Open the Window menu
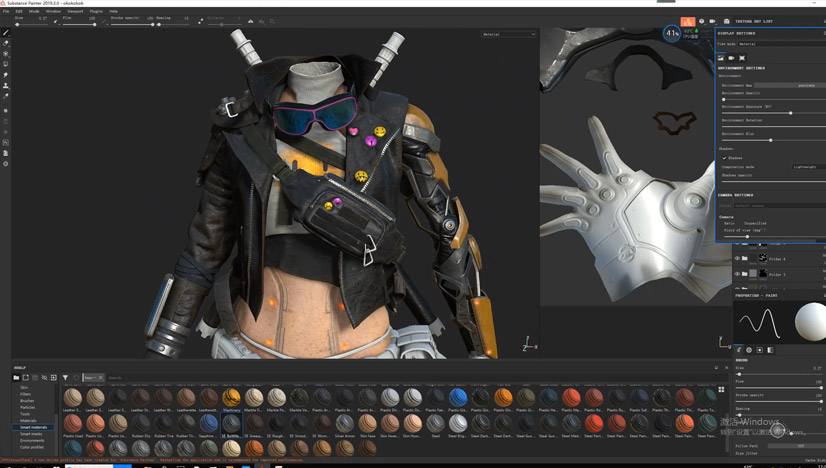The image size is (826, 468). (x=53, y=11)
